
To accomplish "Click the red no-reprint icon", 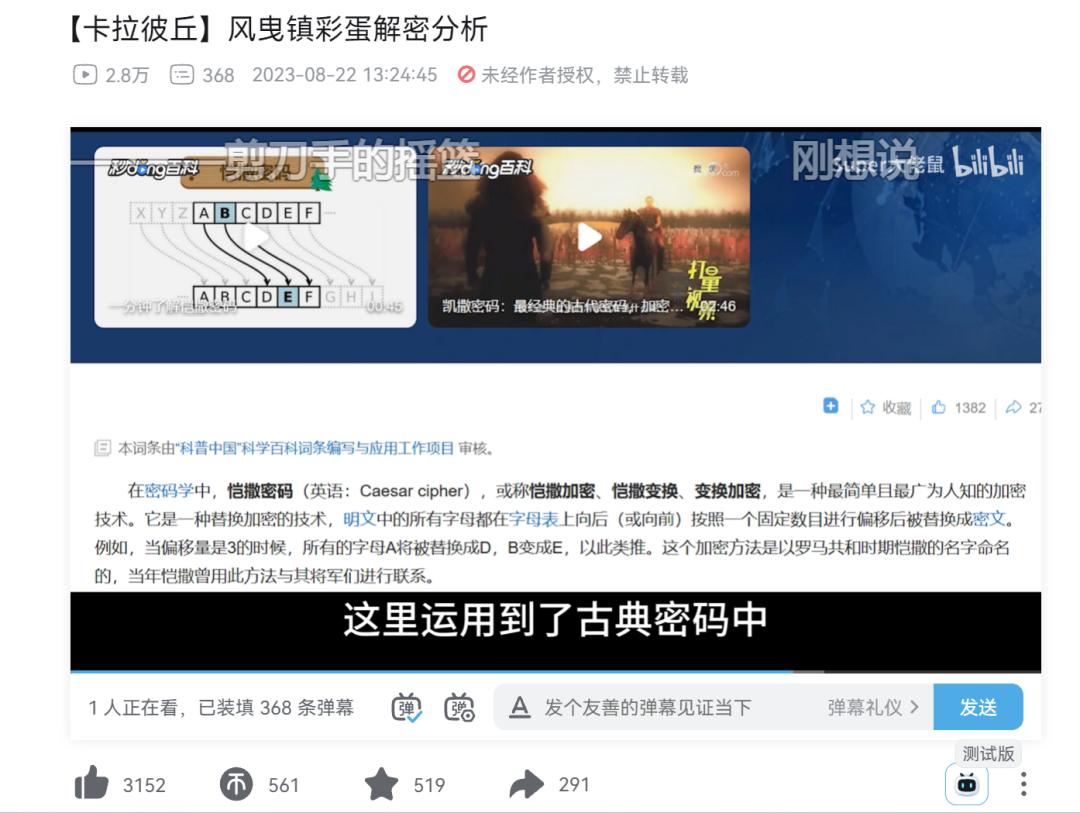I will click(466, 75).
